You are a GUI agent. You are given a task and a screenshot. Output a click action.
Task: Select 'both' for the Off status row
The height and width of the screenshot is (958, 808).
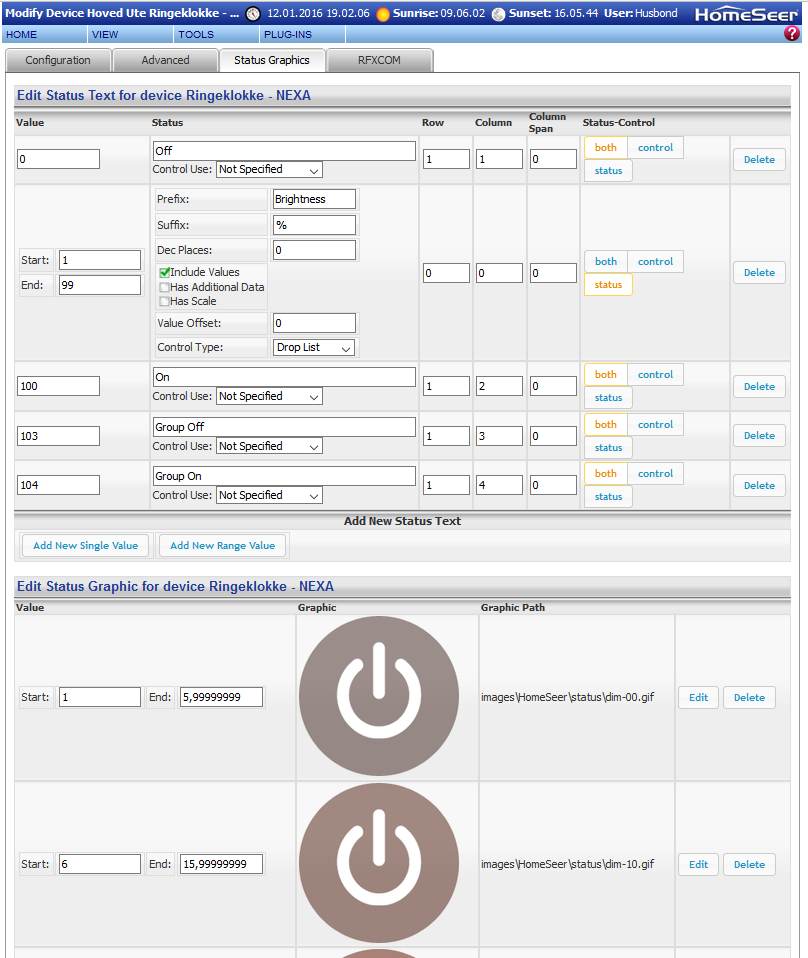(606, 147)
